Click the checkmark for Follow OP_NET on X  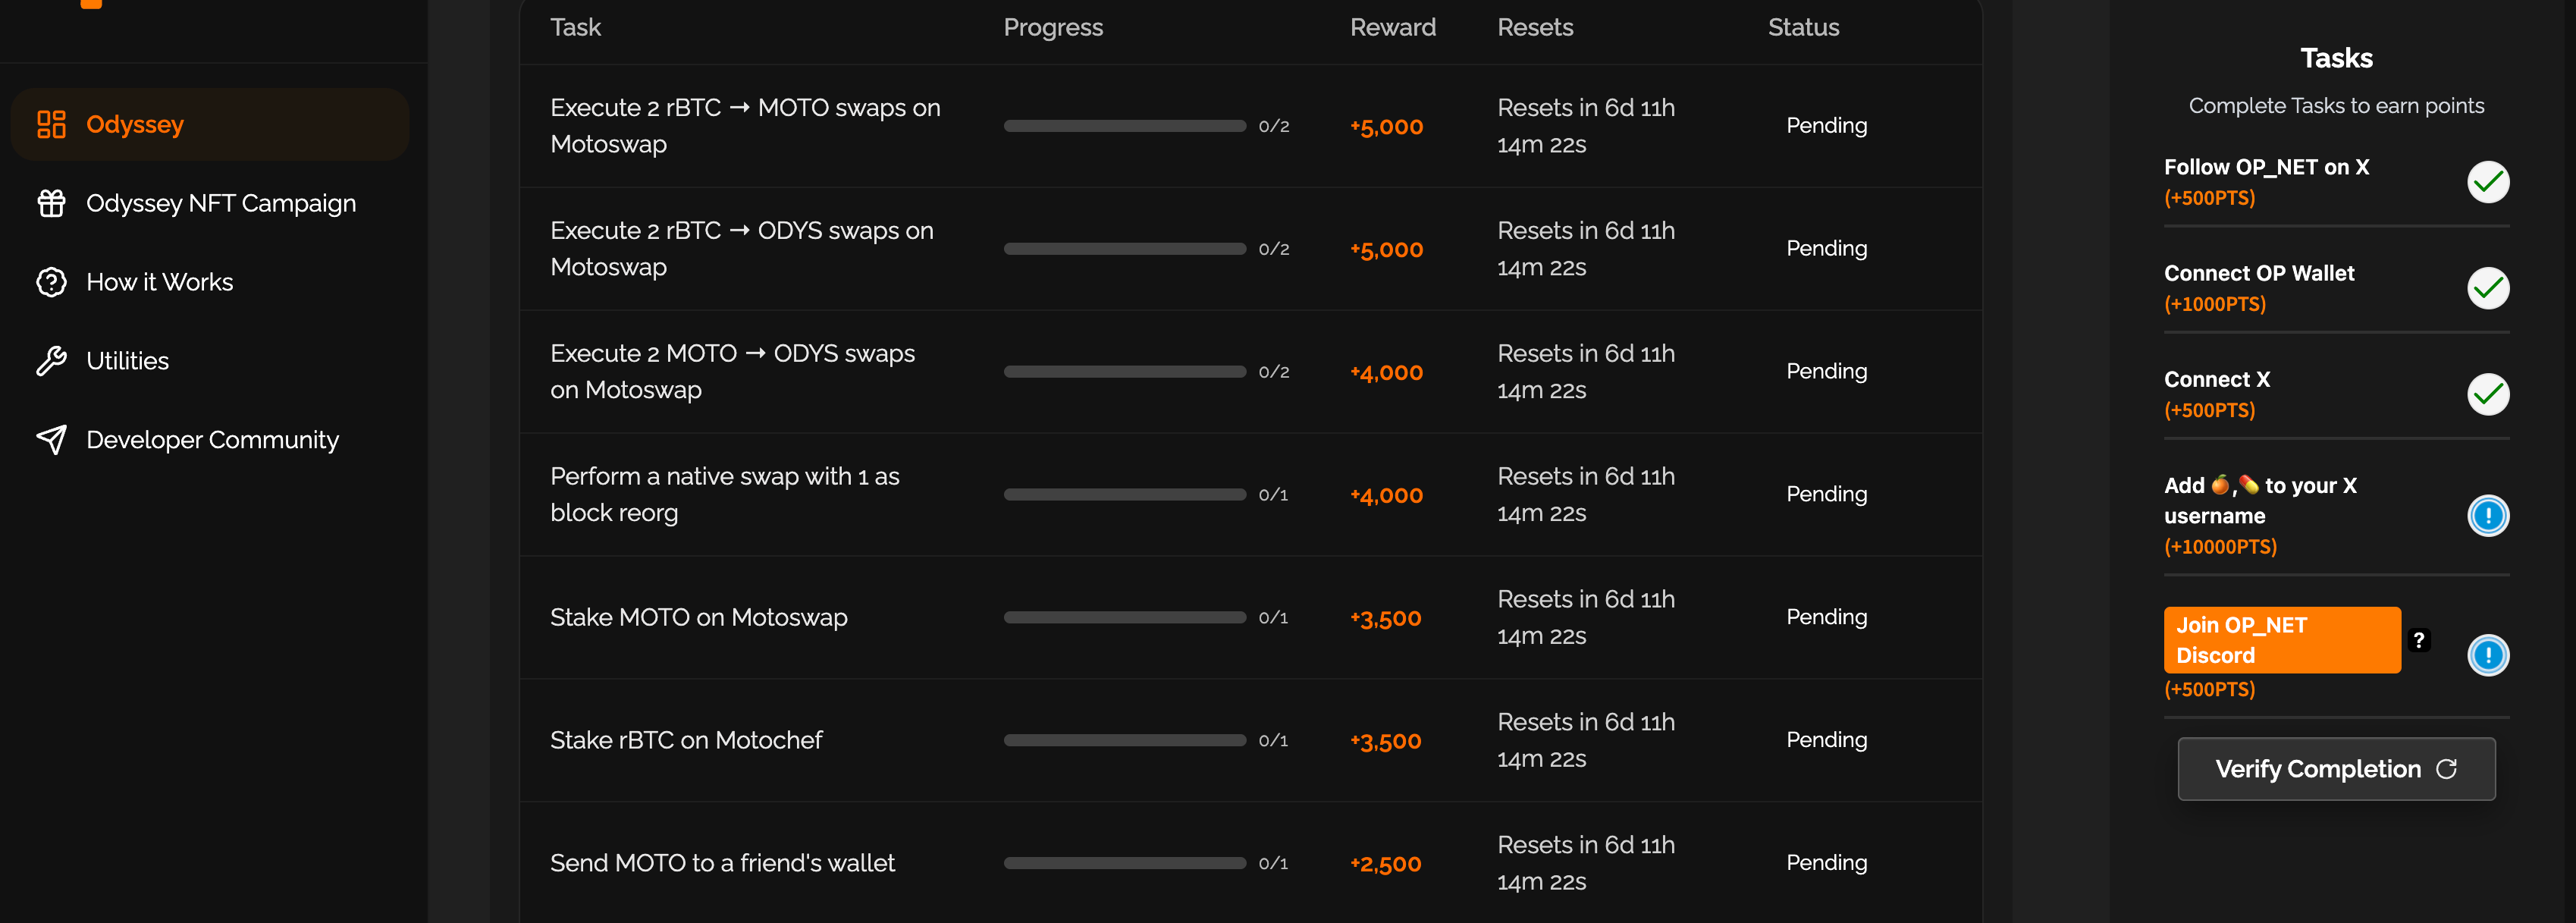[x=2487, y=182]
